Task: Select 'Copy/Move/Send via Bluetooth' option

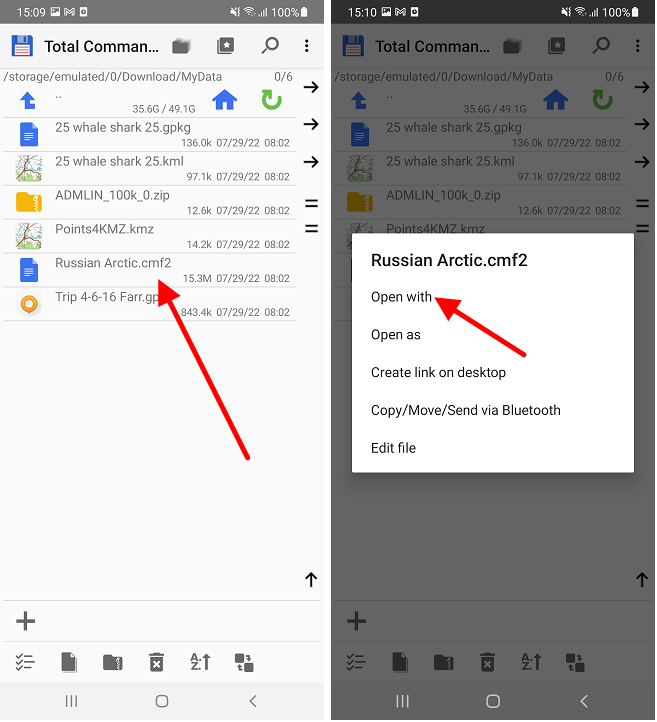Action: coord(465,410)
